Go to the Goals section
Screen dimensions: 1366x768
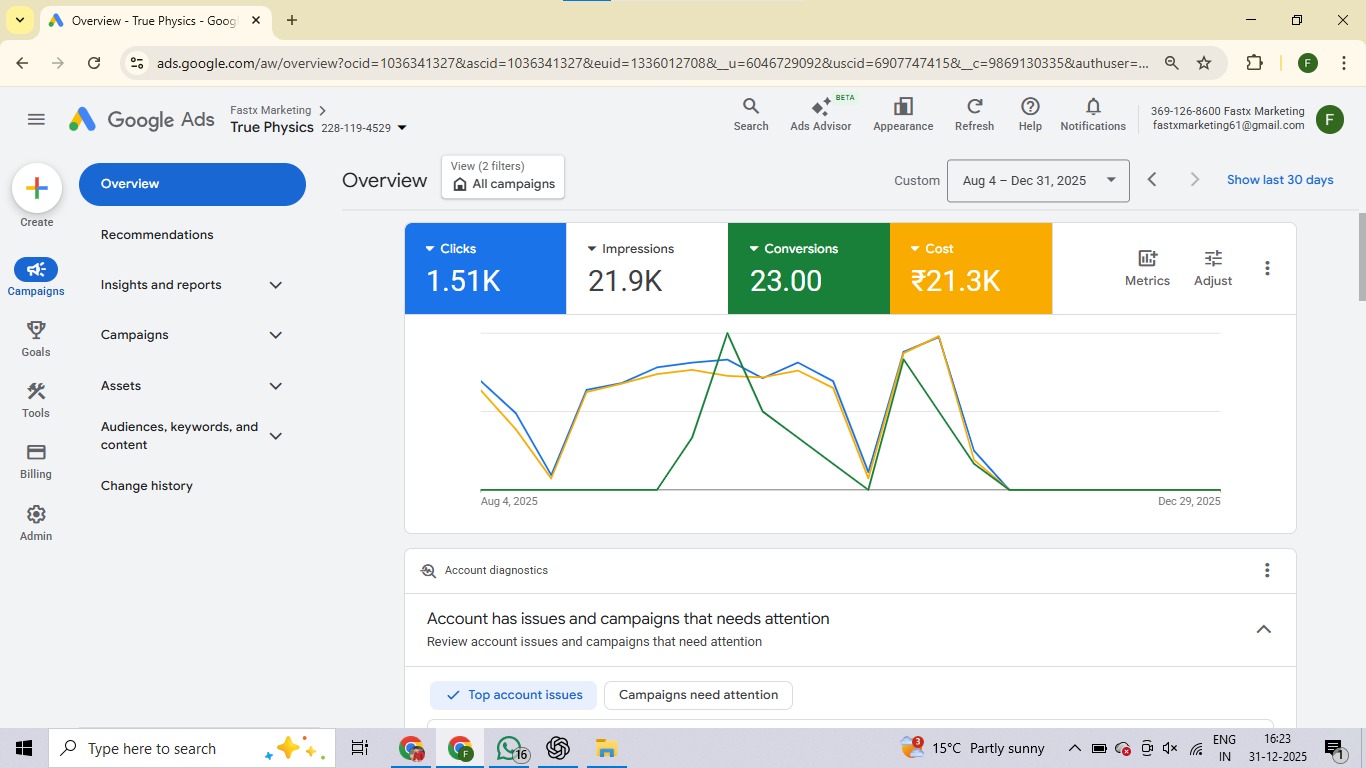tap(35, 338)
